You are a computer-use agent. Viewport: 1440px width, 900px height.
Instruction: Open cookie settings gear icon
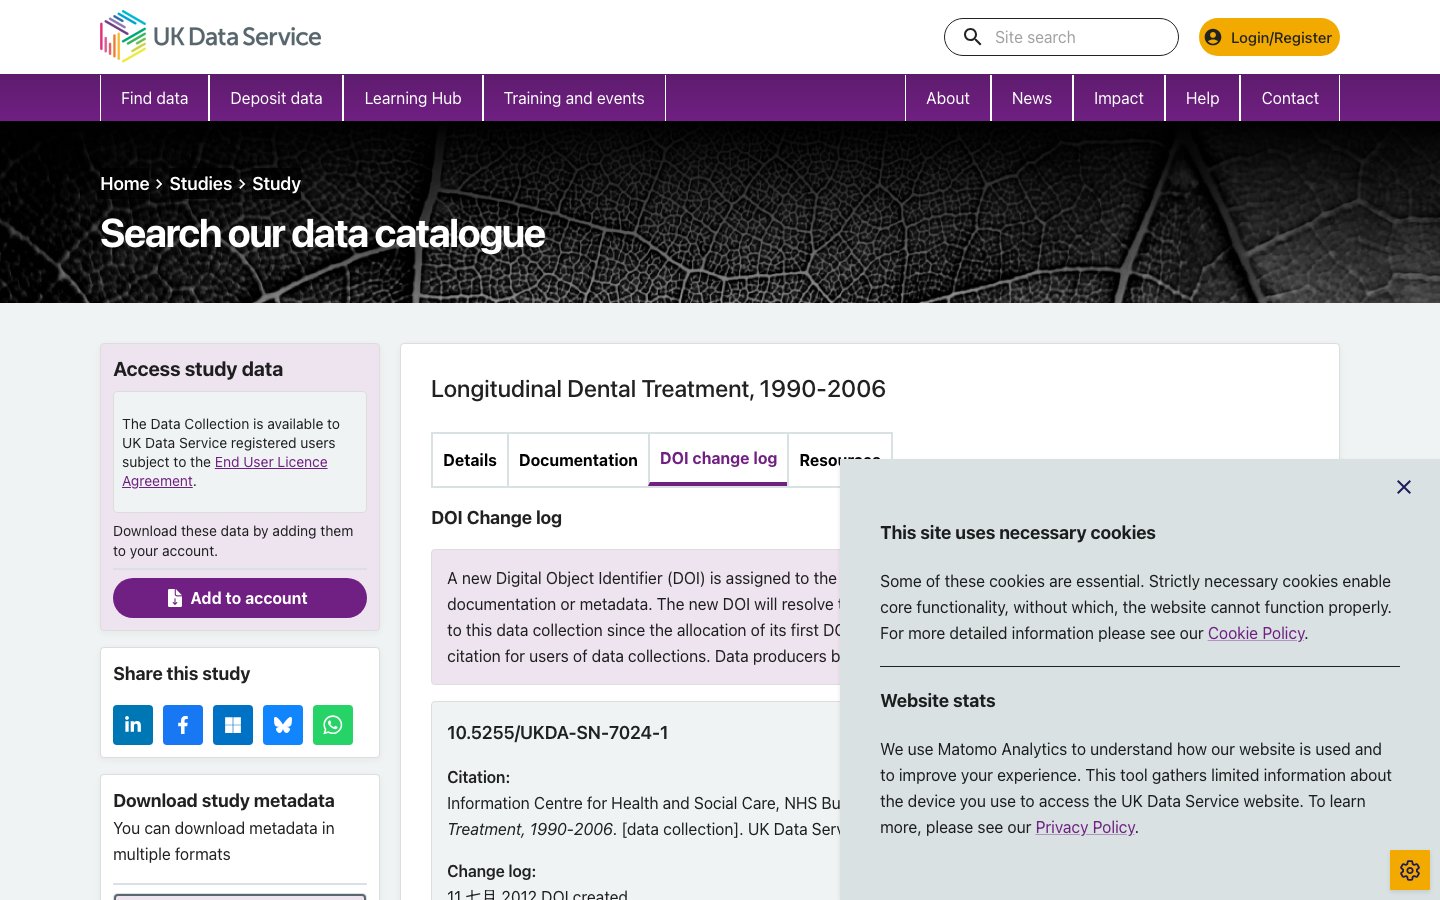(x=1410, y=870)
